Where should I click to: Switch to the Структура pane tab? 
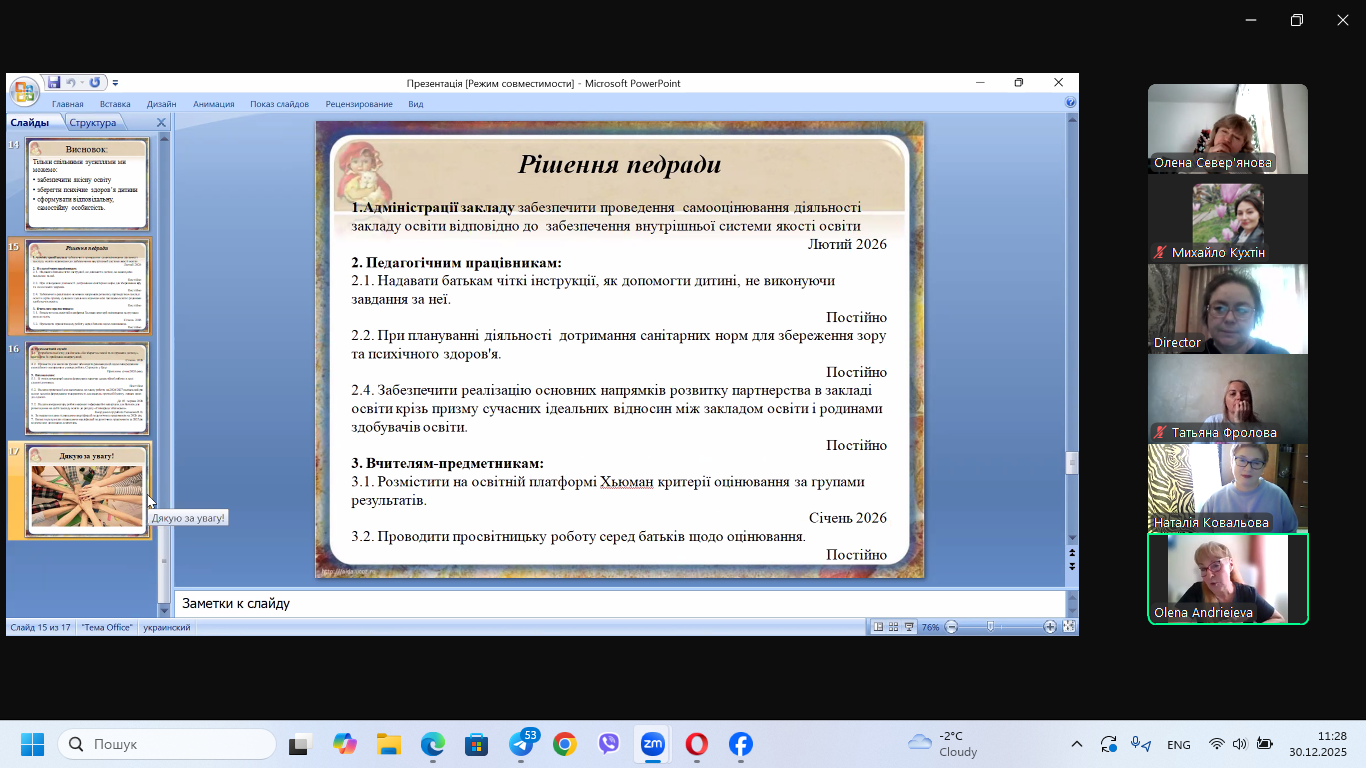pyautogui.click(x=92, y=122)
